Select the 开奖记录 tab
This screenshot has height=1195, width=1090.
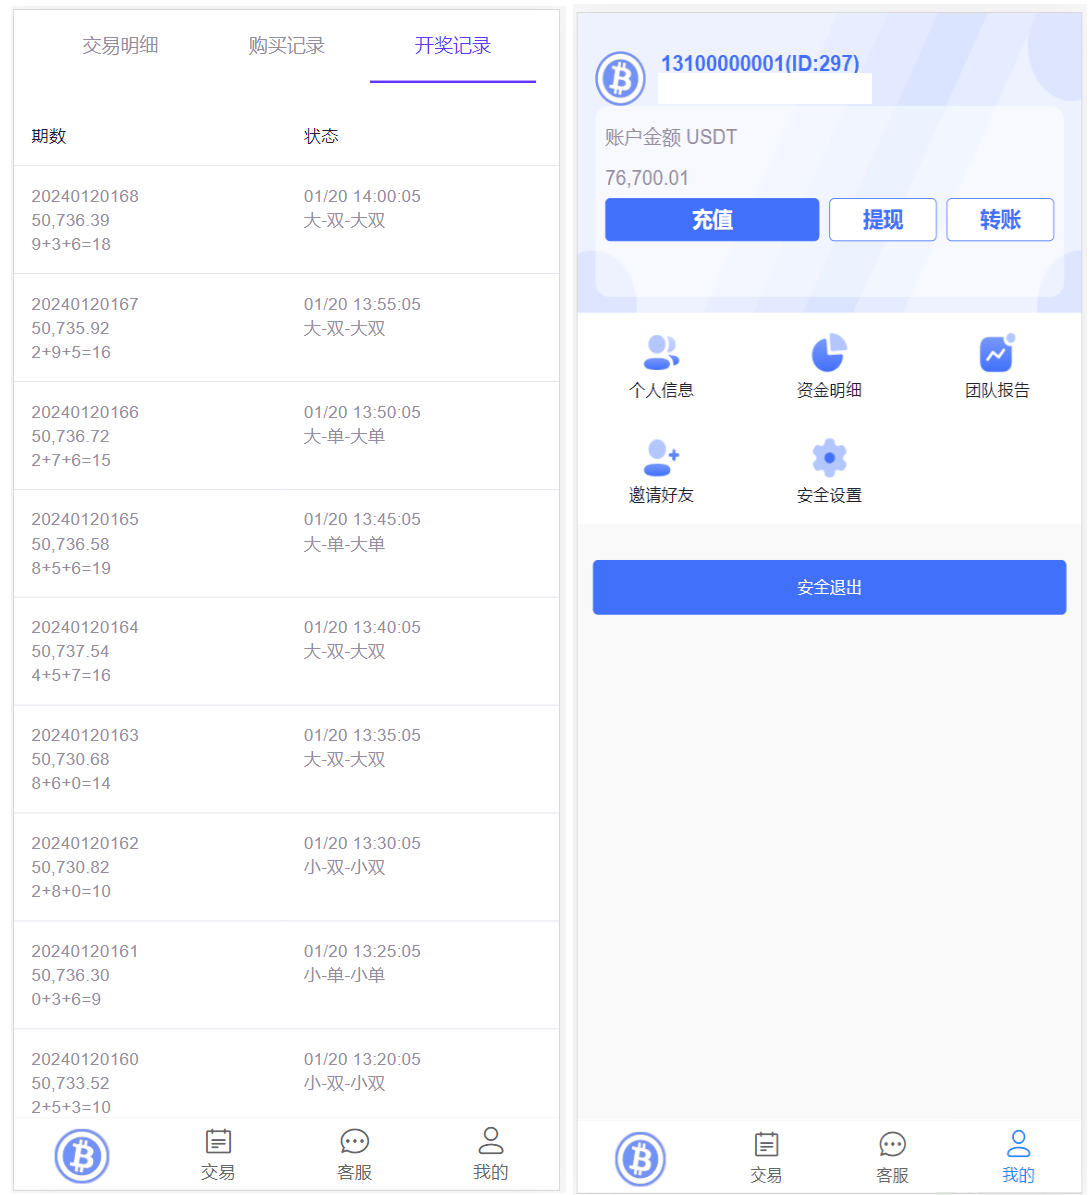point(452,46)
